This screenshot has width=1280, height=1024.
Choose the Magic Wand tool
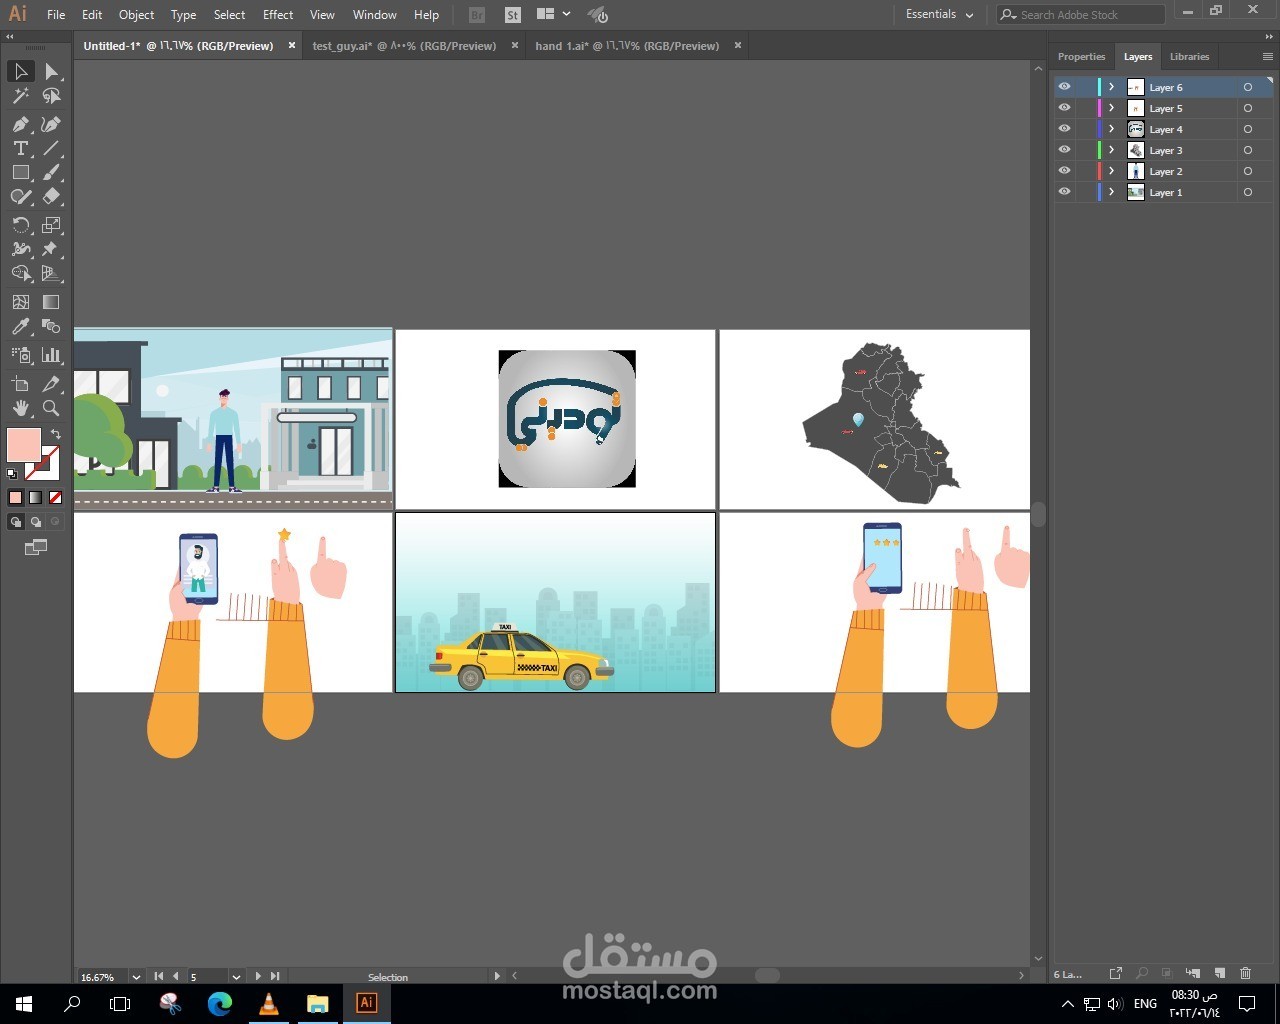[21, 96]
